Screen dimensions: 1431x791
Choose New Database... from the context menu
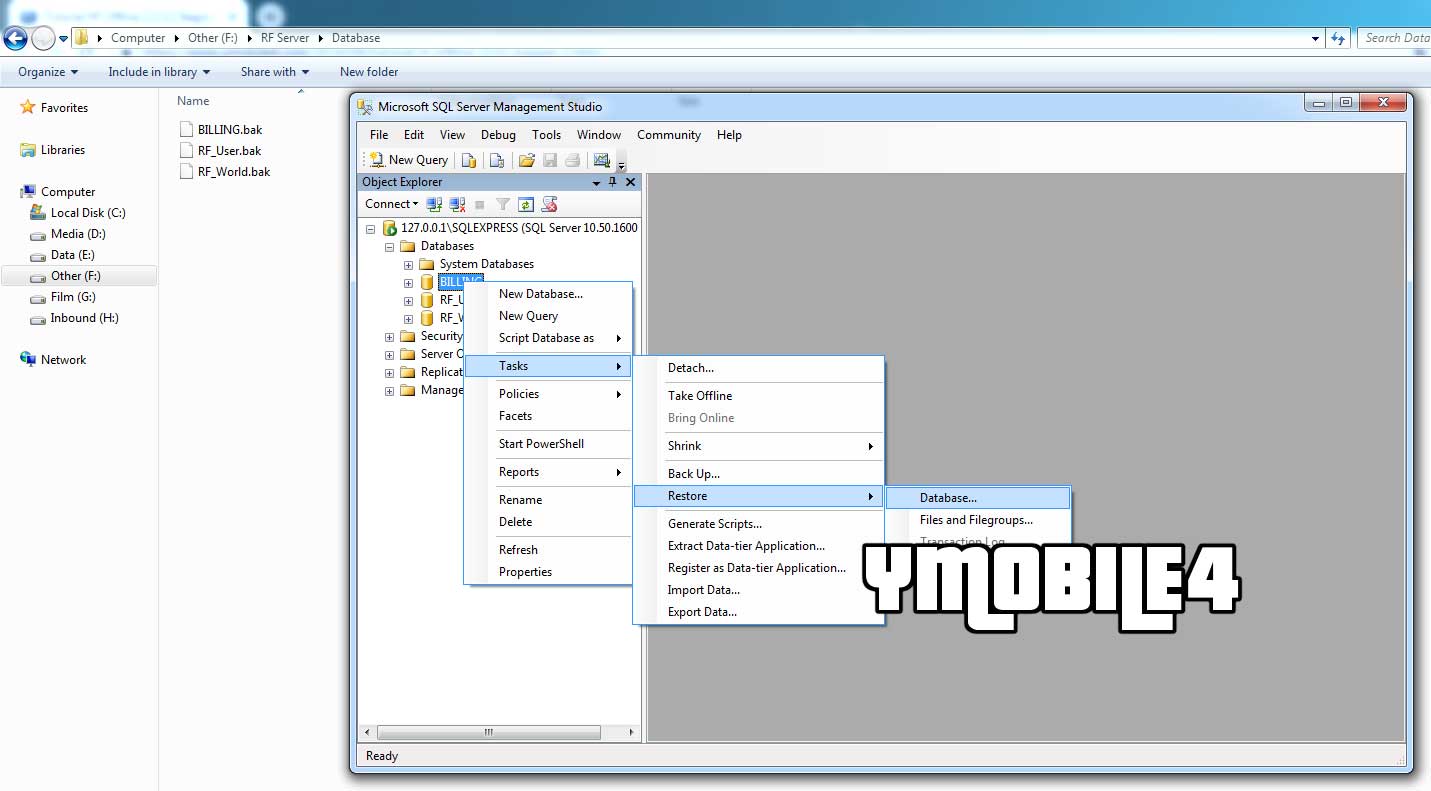tap(548, 294)
